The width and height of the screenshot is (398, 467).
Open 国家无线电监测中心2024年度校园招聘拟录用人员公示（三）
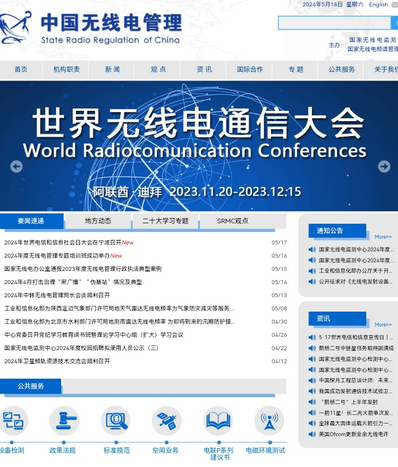point(81,348)
